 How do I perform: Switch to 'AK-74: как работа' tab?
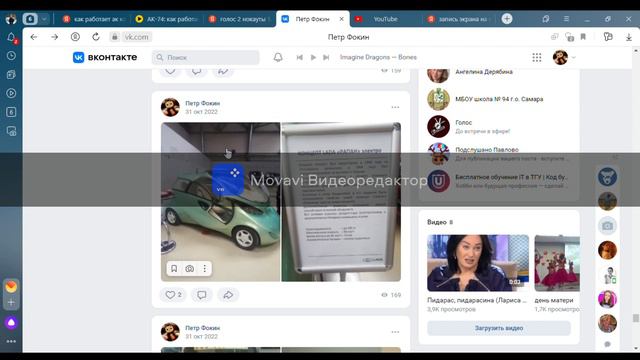click(167, 19)
